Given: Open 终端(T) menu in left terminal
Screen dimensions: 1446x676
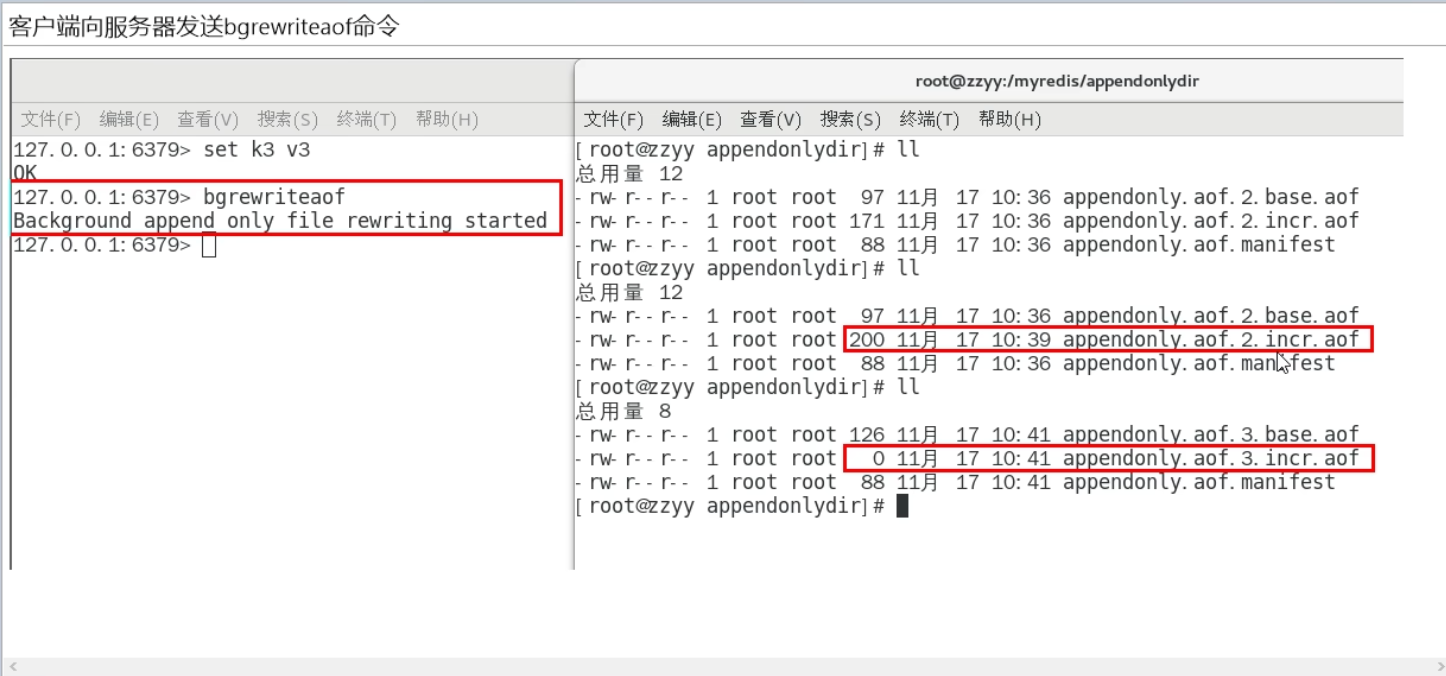Looking at the screenshot, I should pos(367,120).
